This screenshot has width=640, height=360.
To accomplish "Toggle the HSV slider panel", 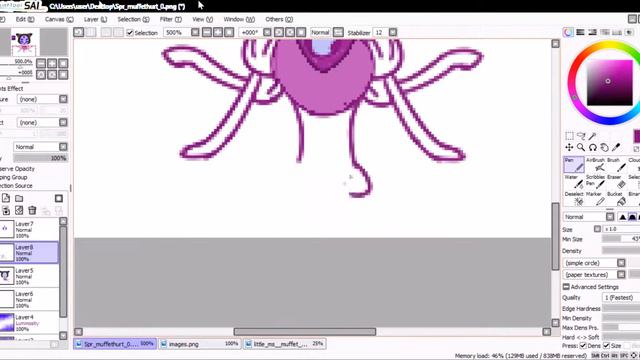I will coord(592,32).
